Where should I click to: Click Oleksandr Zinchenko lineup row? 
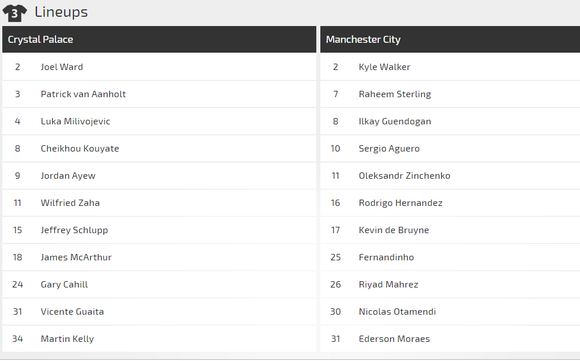[x=450, y=176]
